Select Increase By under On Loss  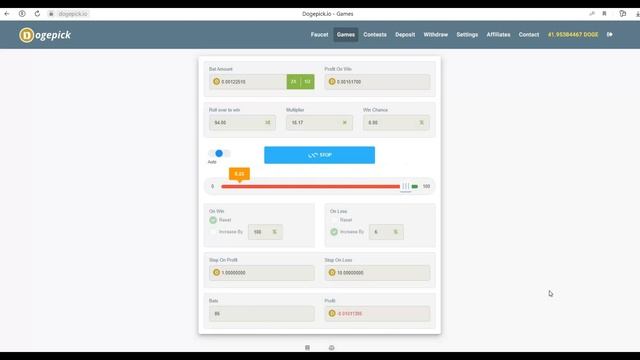click(x=334, y=232)
